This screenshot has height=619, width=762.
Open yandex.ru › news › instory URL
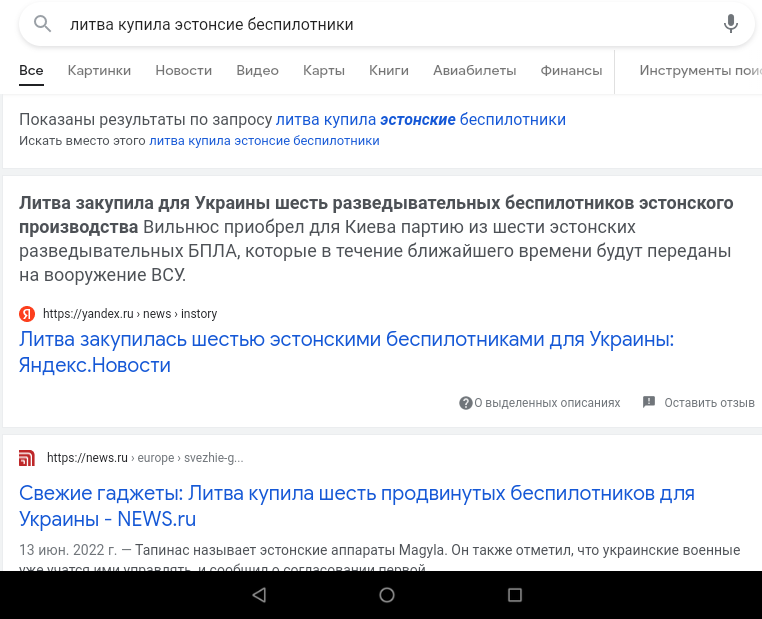[130, 314]
